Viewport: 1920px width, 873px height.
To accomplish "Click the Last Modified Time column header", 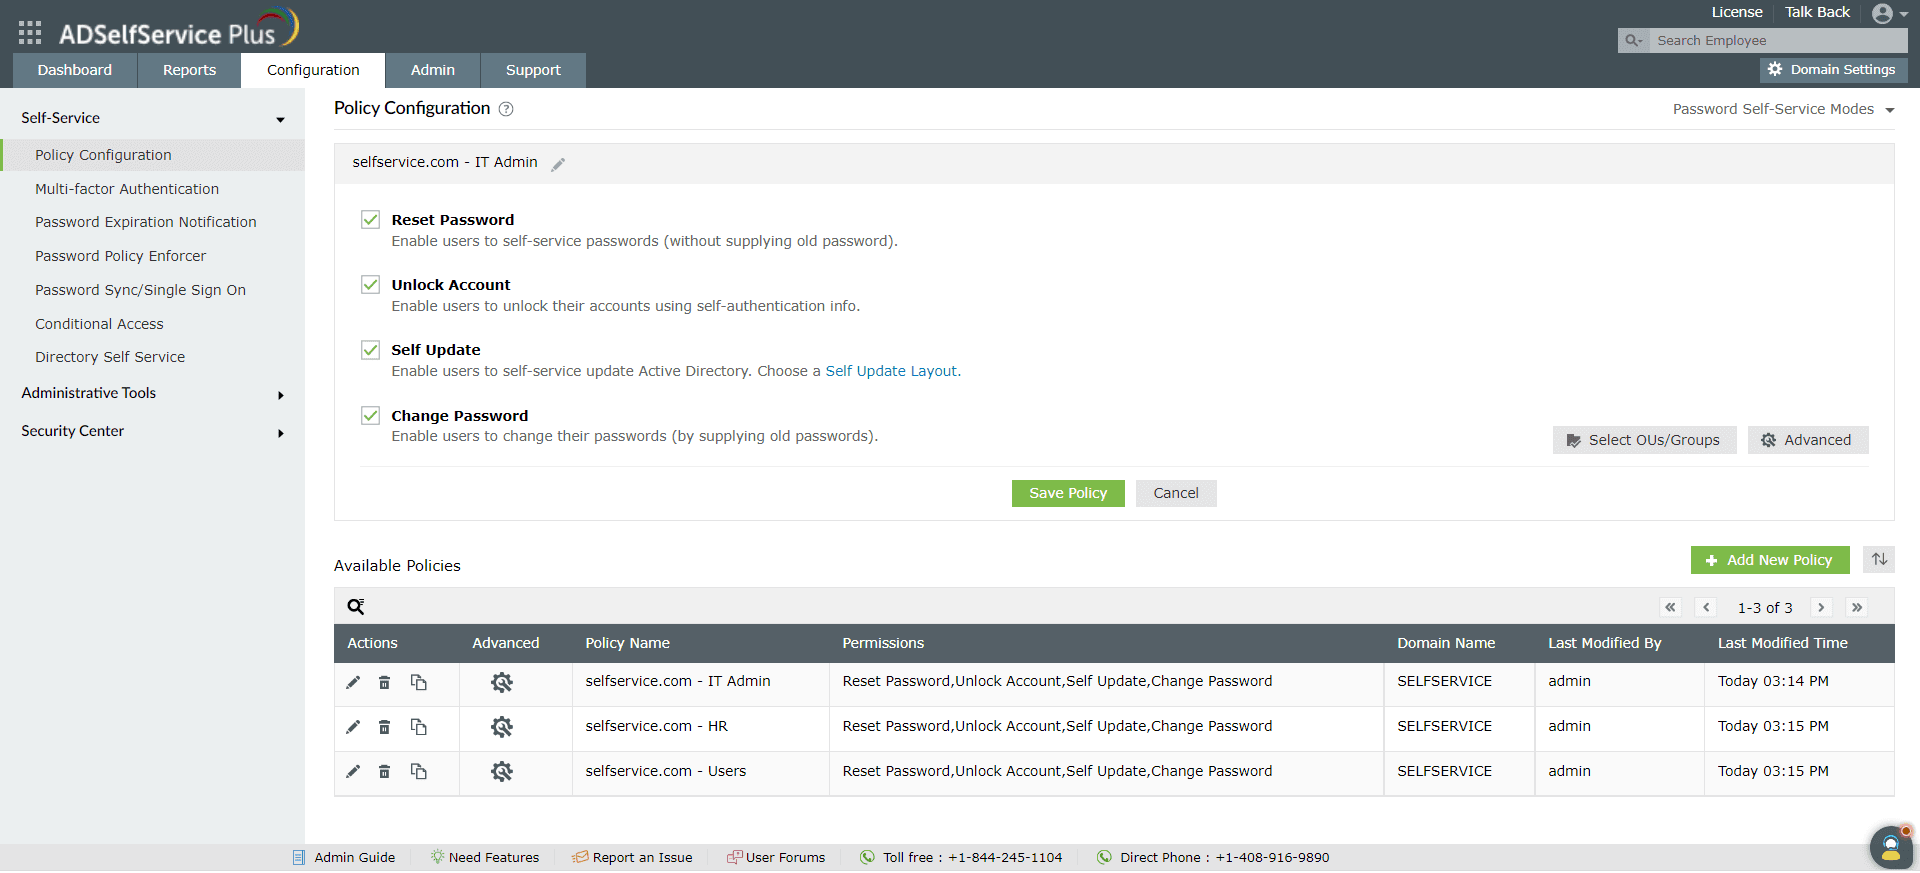I will point(1783,643).
